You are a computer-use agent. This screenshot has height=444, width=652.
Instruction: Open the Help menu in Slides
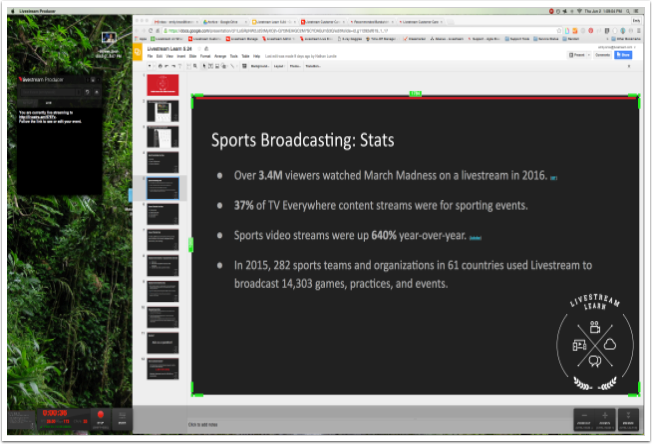click(x=257, y=56)
